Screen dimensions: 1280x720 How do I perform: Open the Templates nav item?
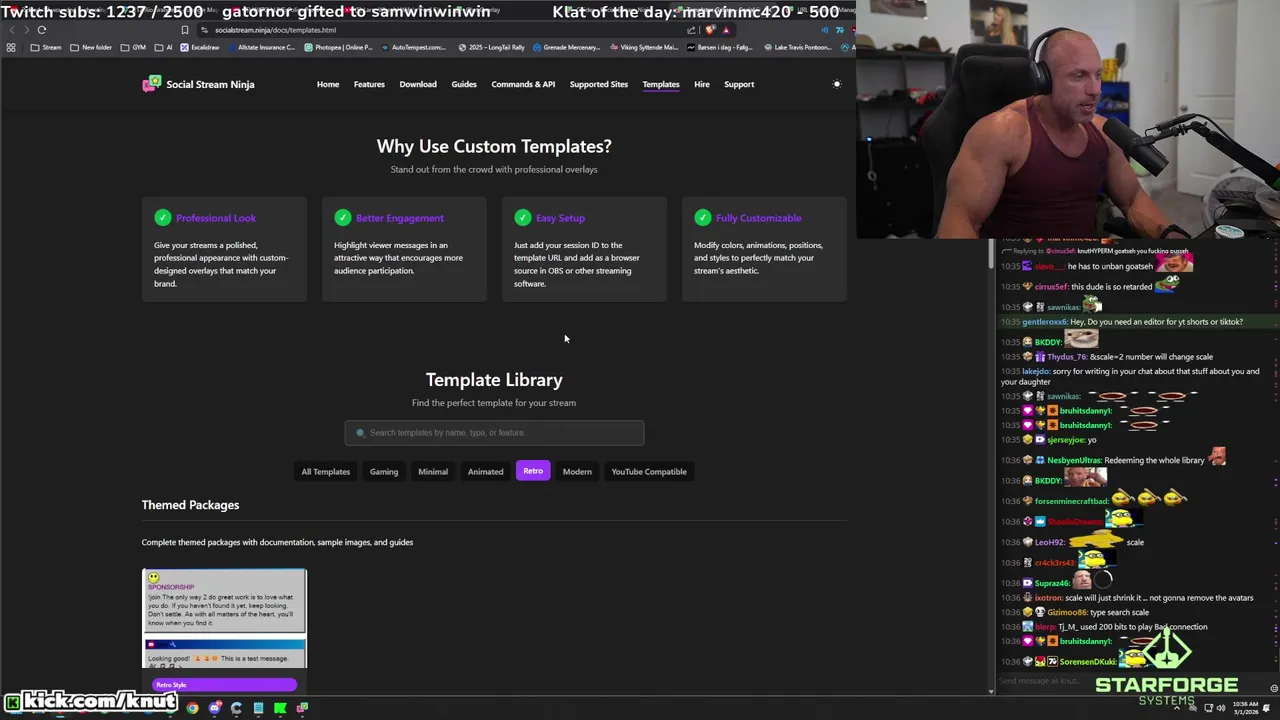[661, 84]
